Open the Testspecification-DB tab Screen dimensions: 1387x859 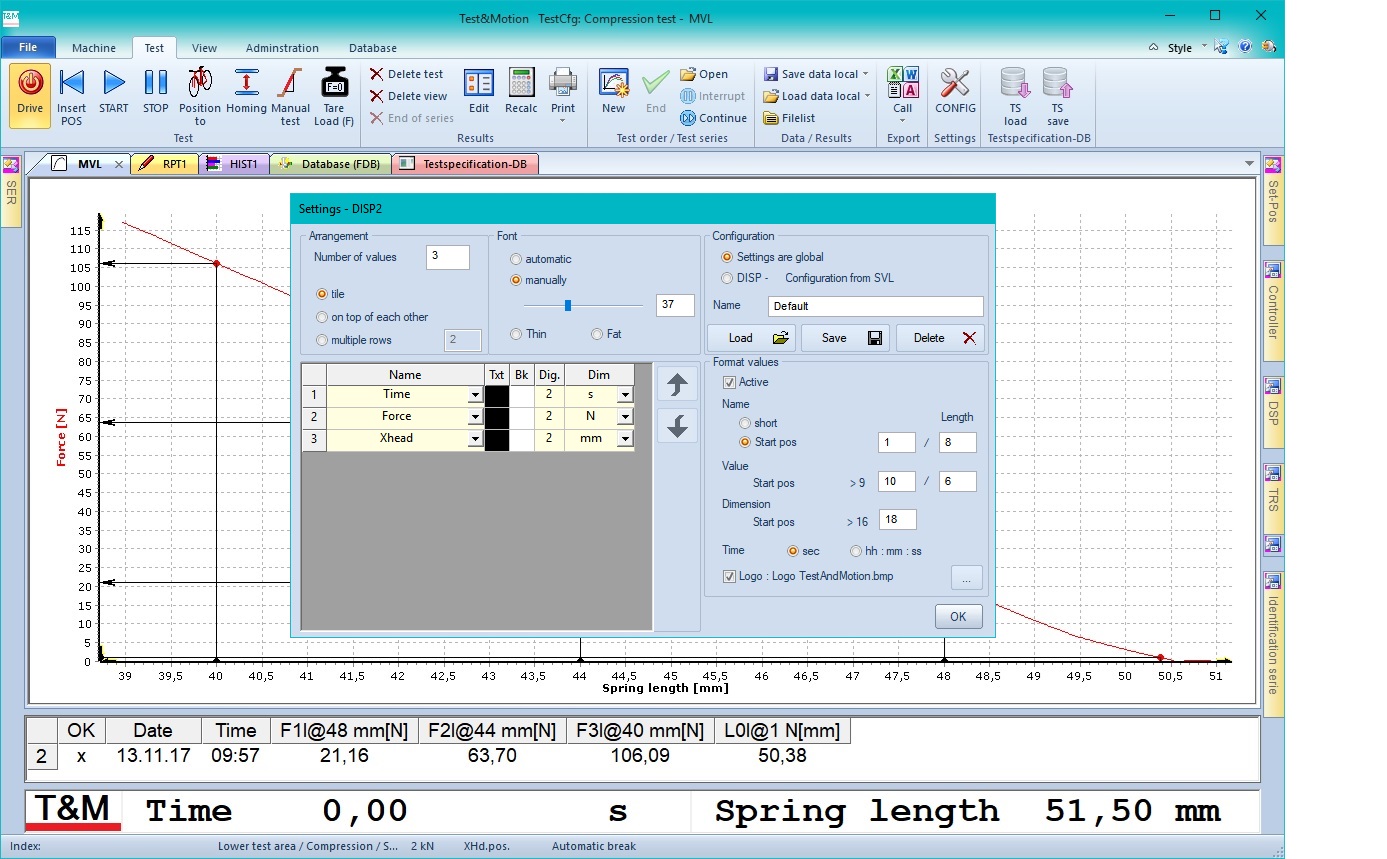pos(466,164)
